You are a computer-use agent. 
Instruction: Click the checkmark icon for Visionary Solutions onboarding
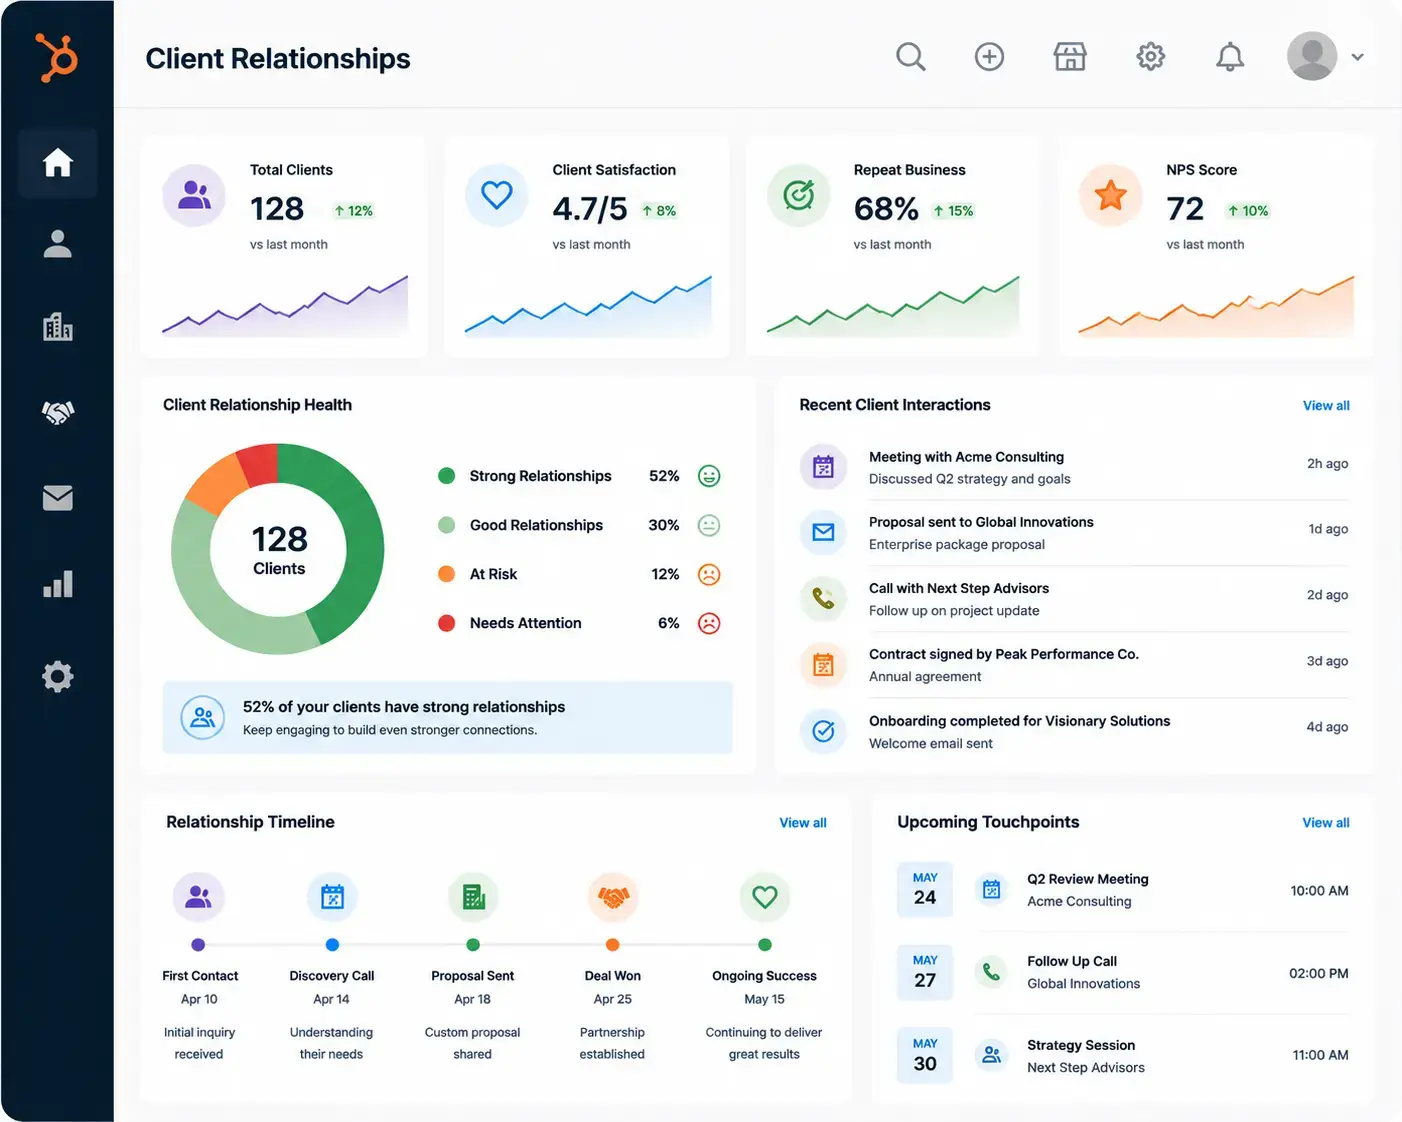click(823, 731)
